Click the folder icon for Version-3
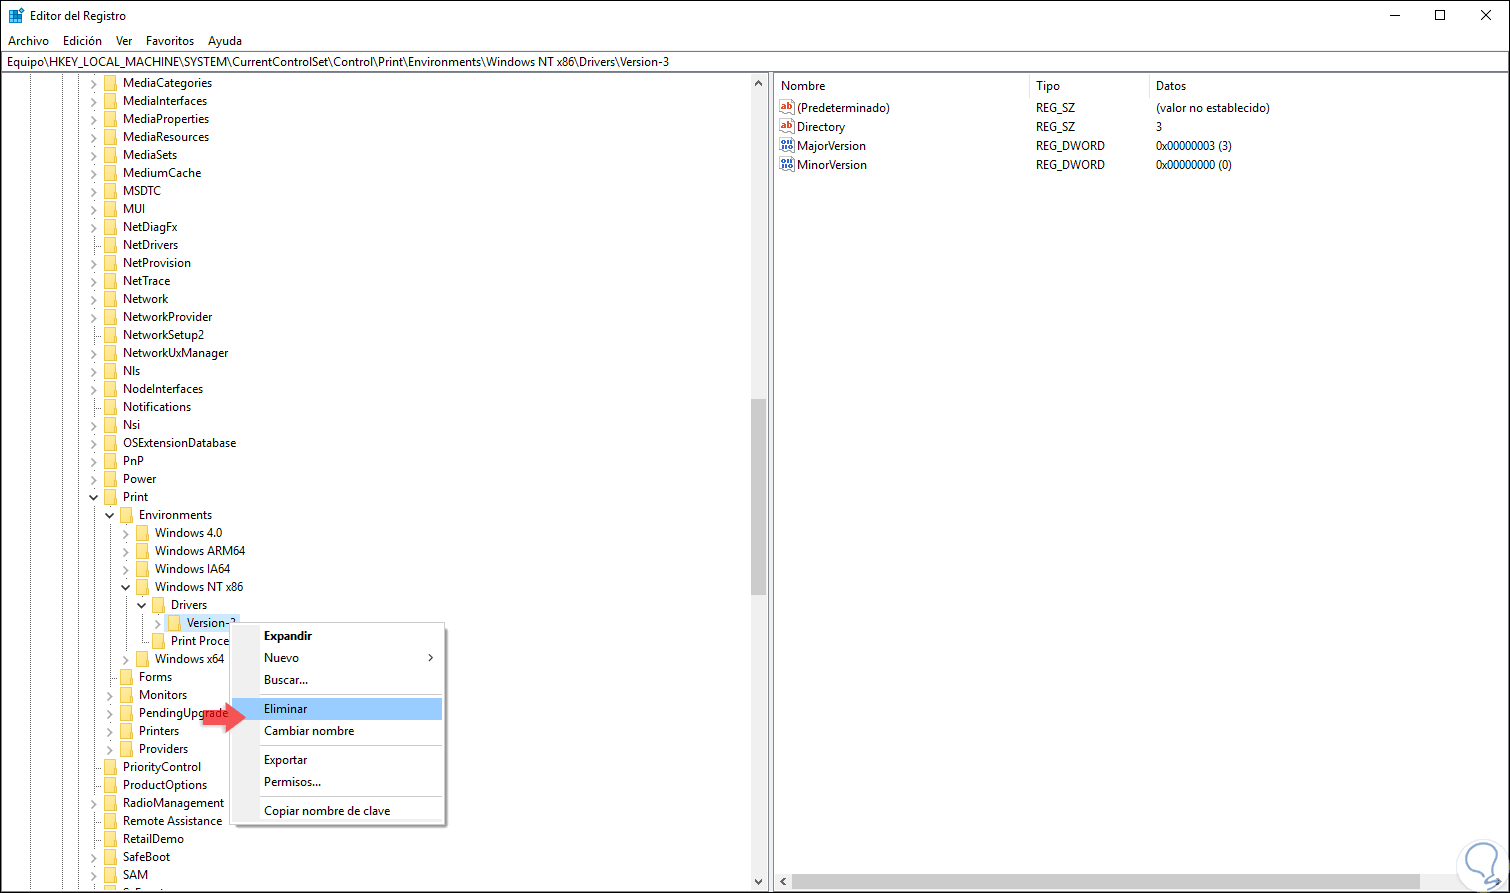 point(174,623)
